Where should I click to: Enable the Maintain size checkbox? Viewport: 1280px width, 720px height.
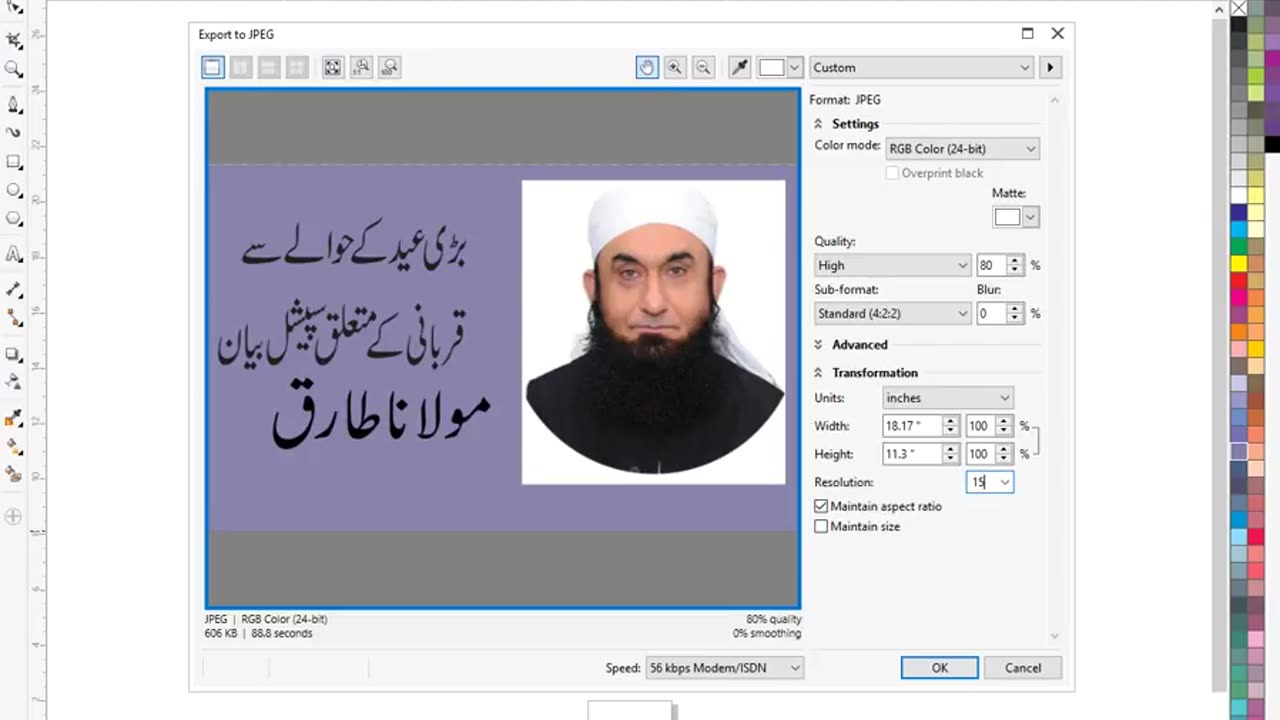pos(821,526)
